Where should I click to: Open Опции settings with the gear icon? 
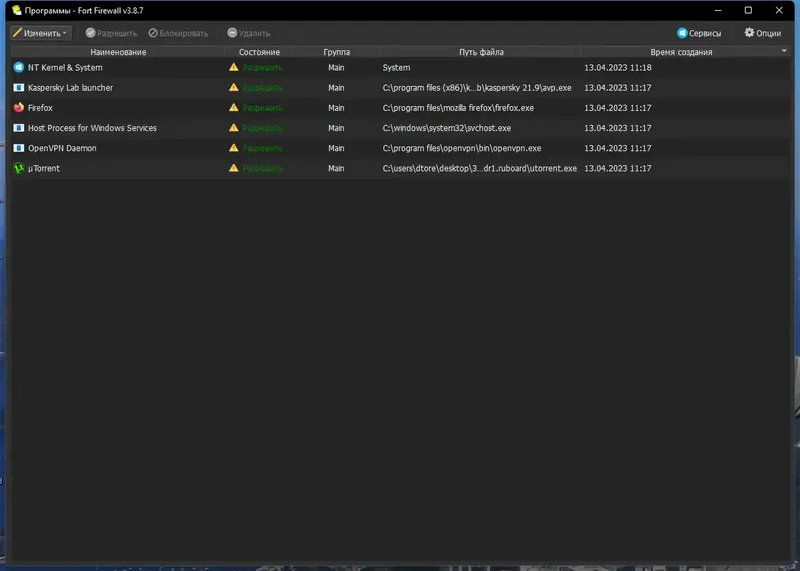point(762,33)
